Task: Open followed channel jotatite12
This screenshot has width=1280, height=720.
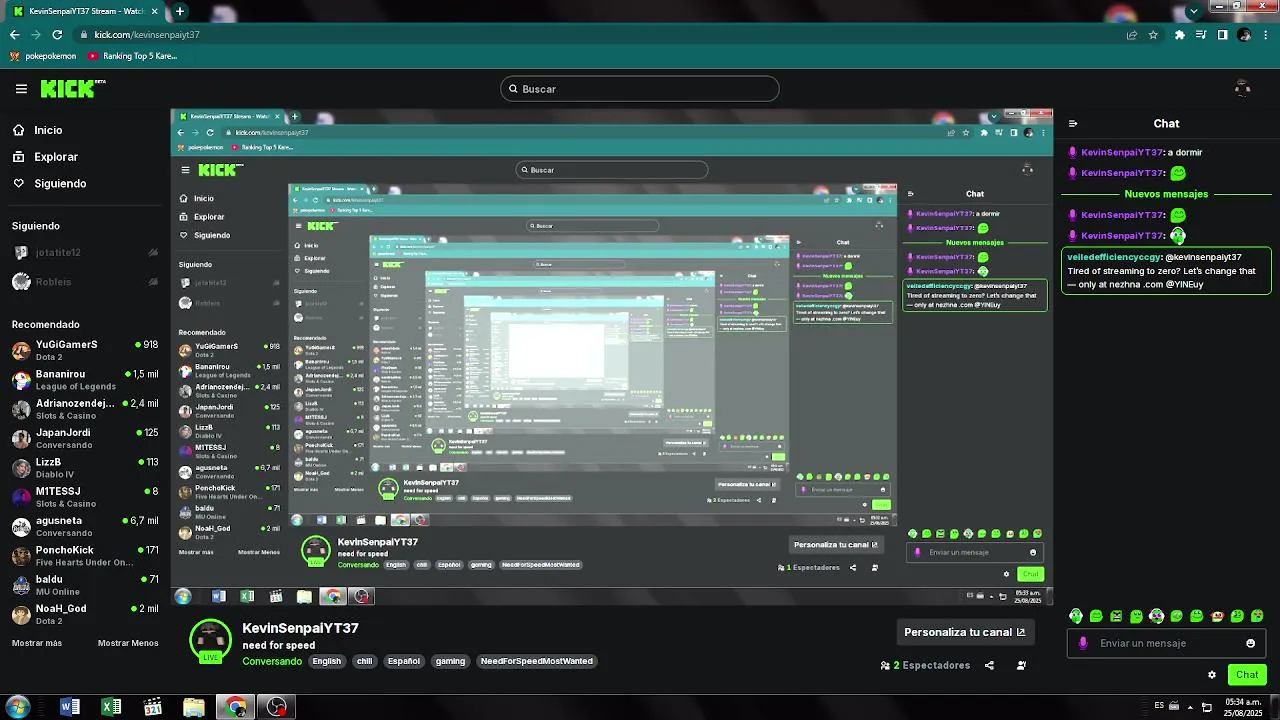Action: coord(85,253)
